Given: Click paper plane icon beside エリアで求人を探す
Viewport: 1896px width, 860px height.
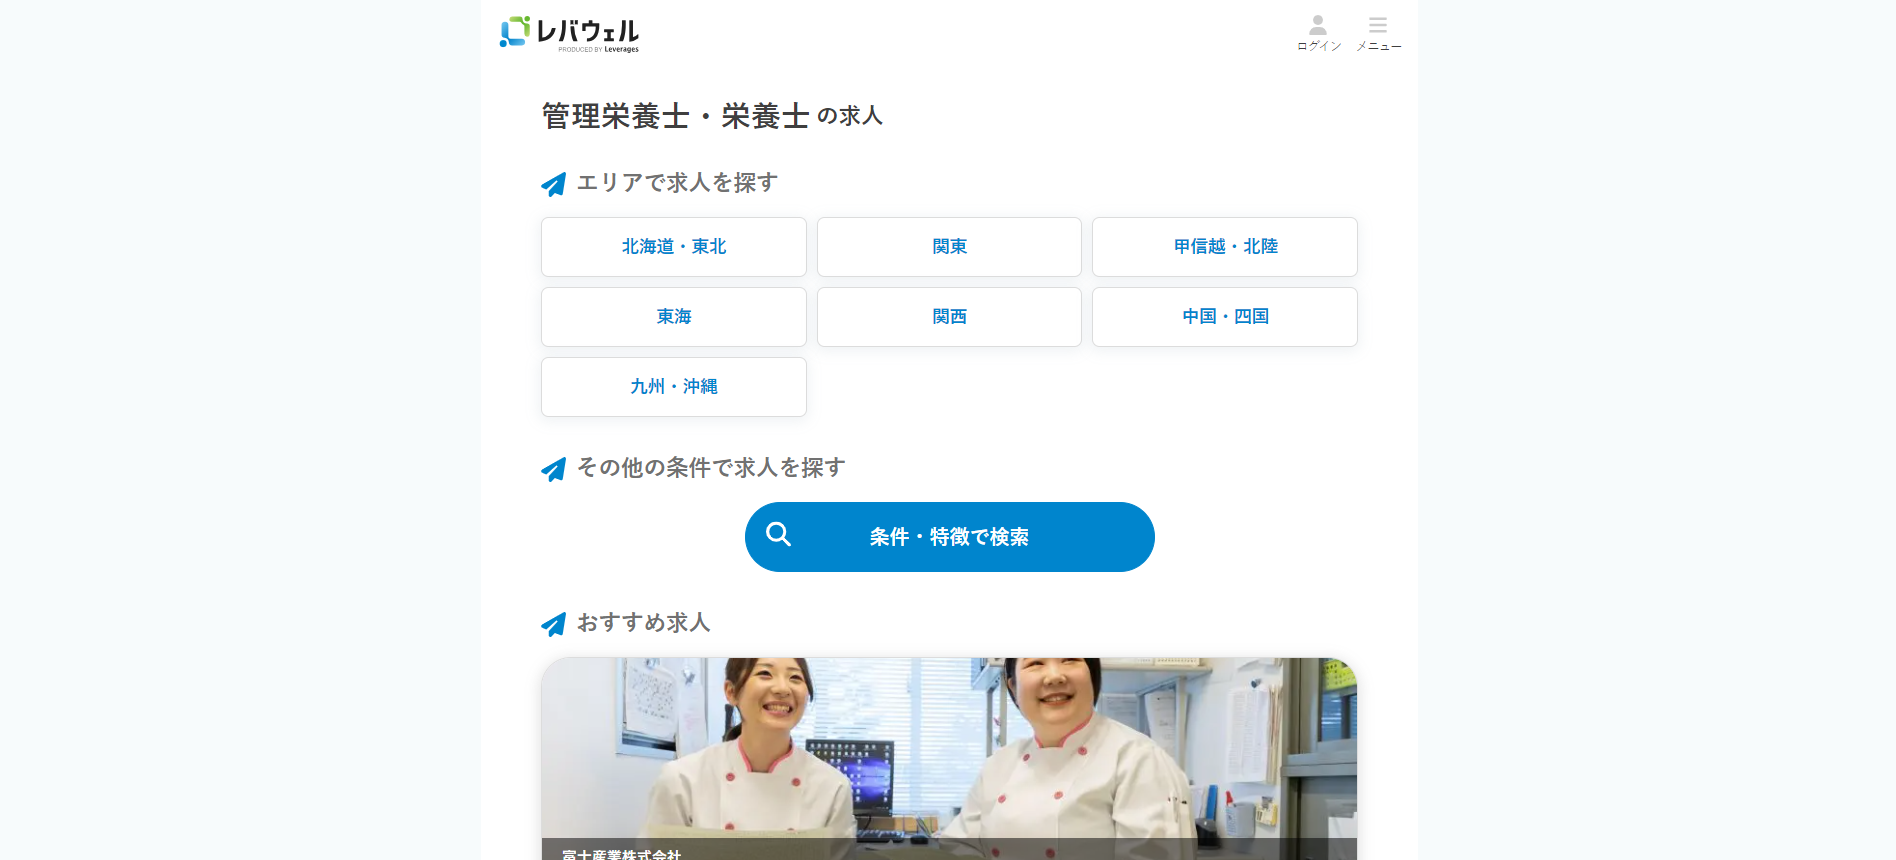Looking at the screenshot, I should pos(553,184).
